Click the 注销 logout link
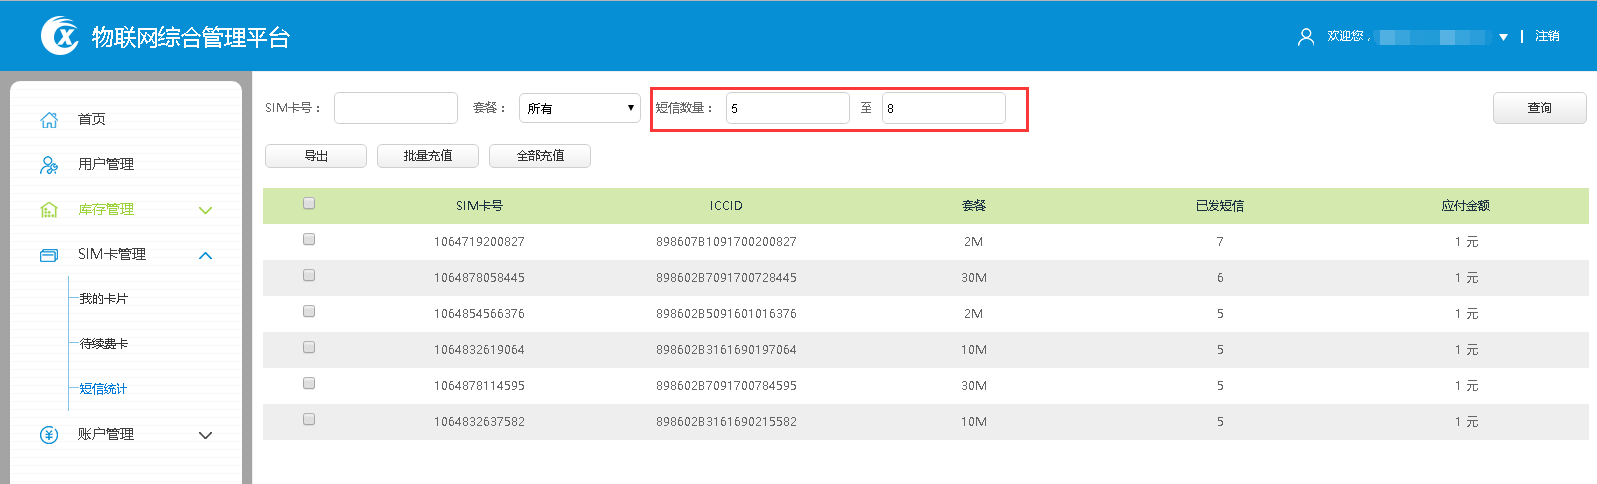1597x484 pixels. pos(1547,36)
